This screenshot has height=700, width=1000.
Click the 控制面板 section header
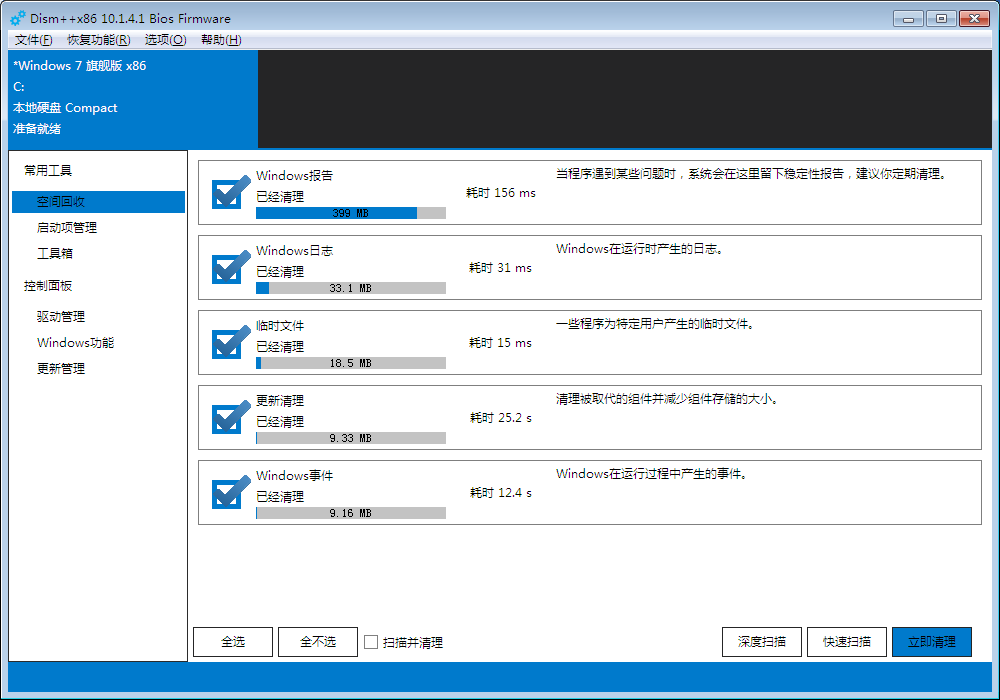(x=48, y=286)
